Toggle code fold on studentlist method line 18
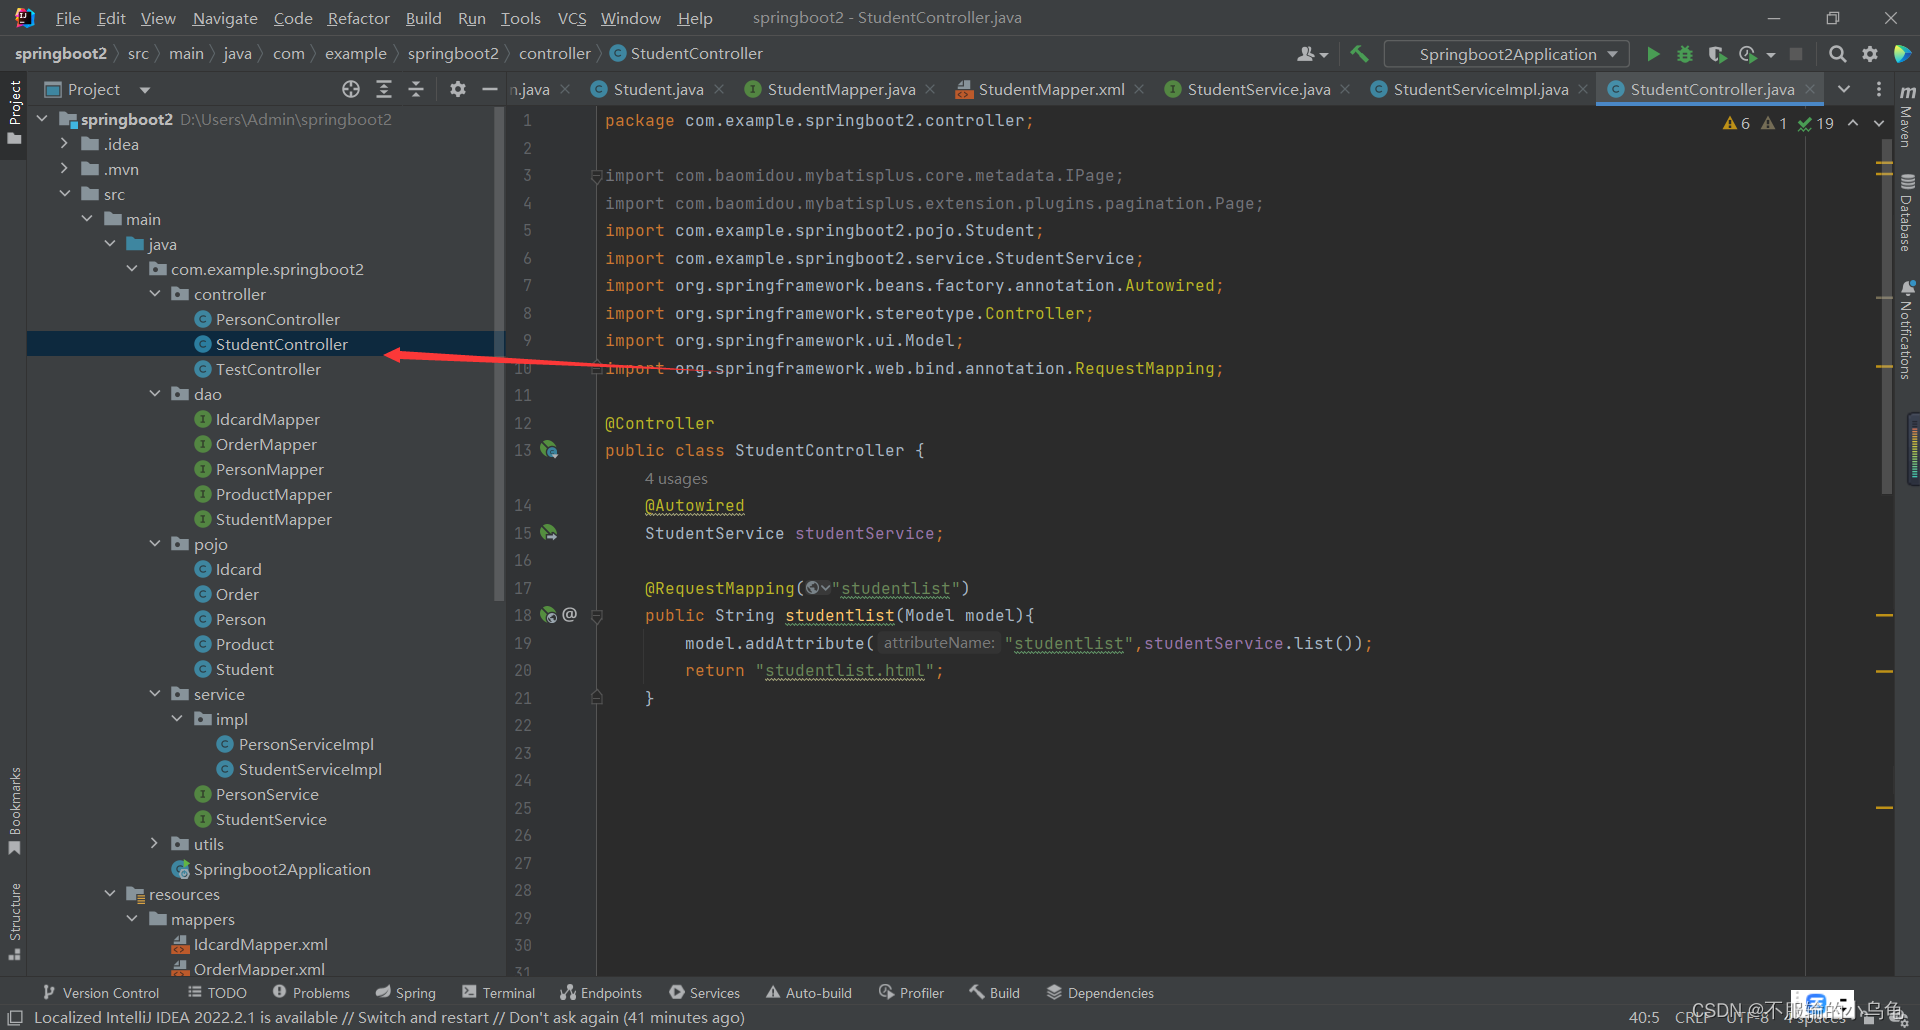The width and height of the screenshot is (1920, 1030). click(596, 616)
